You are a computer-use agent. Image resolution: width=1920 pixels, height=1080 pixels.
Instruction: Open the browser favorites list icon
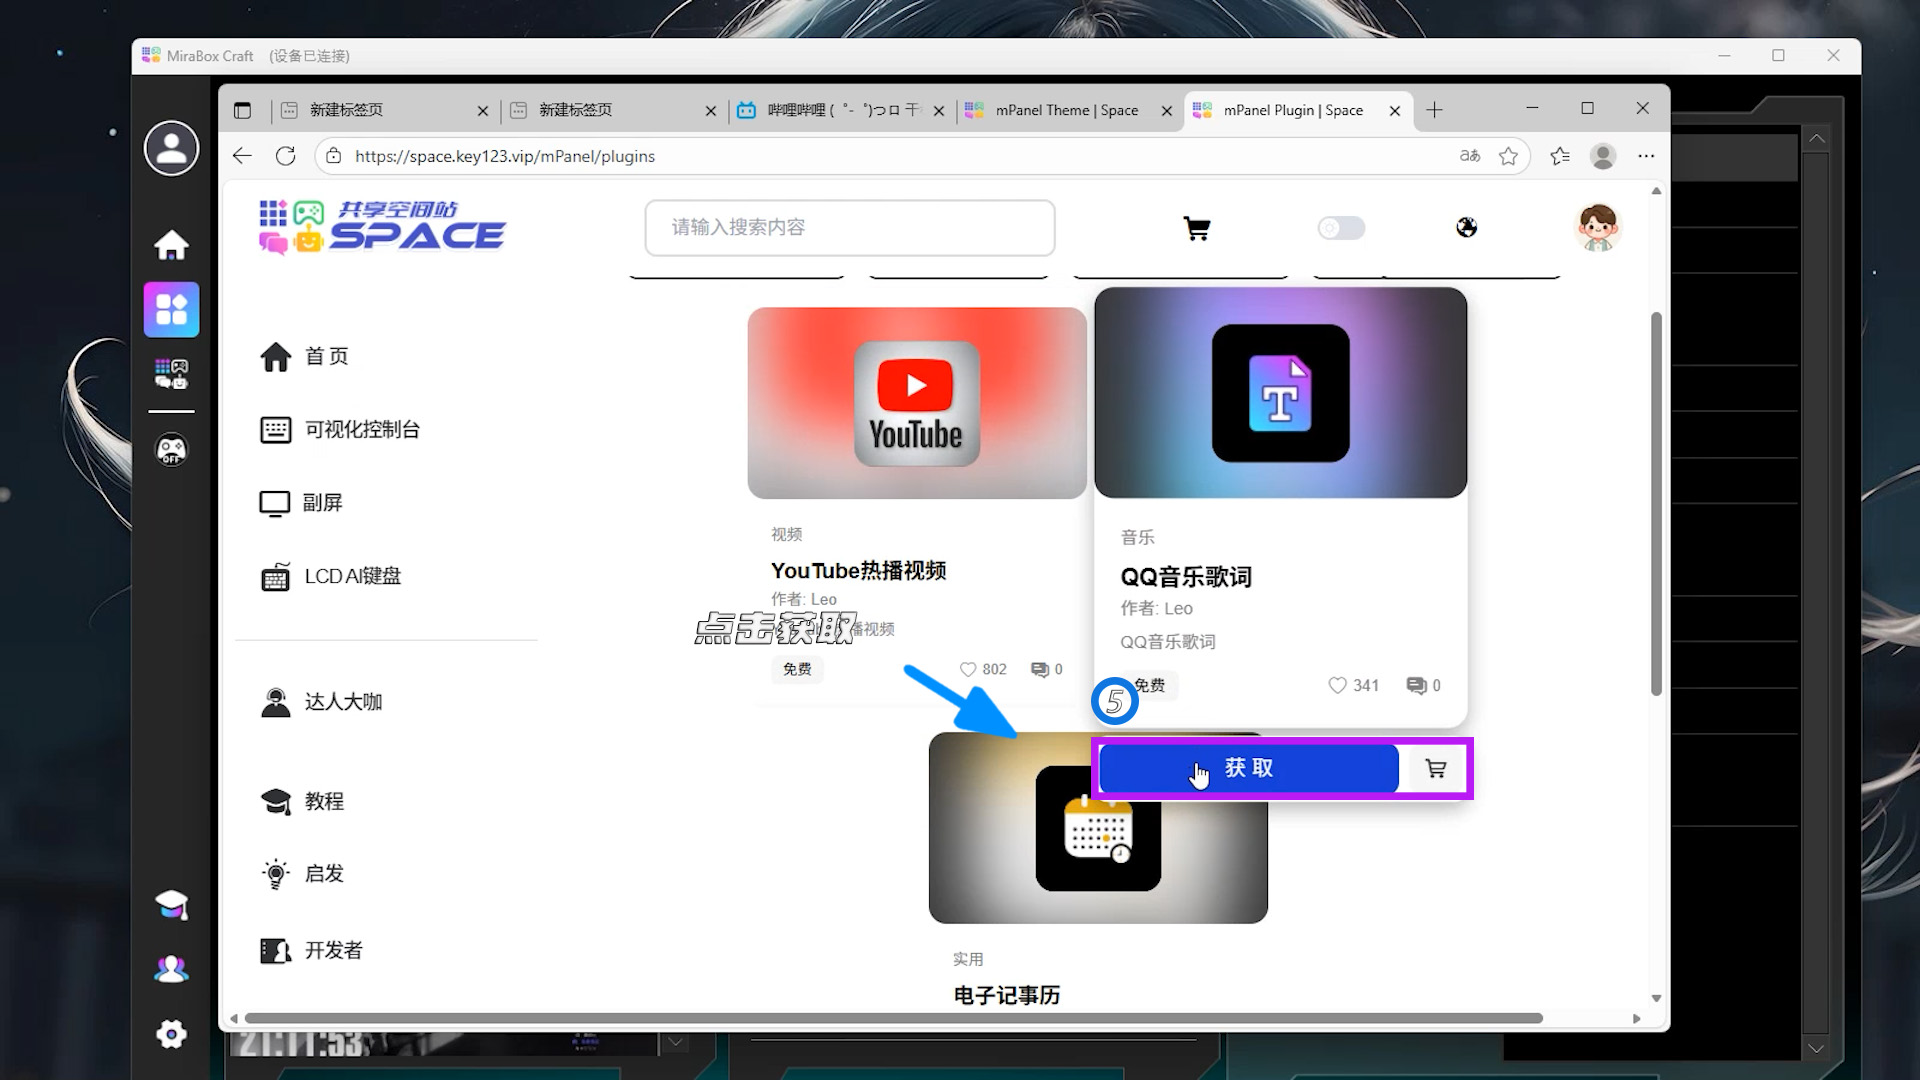1559,156
